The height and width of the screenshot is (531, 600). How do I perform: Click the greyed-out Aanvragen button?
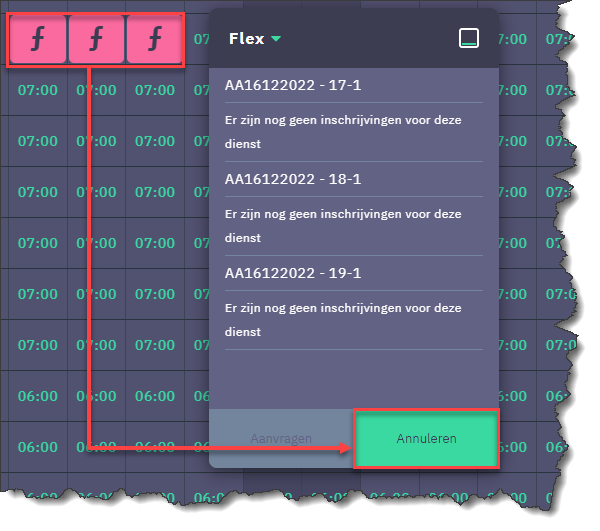tap(281, 438)
